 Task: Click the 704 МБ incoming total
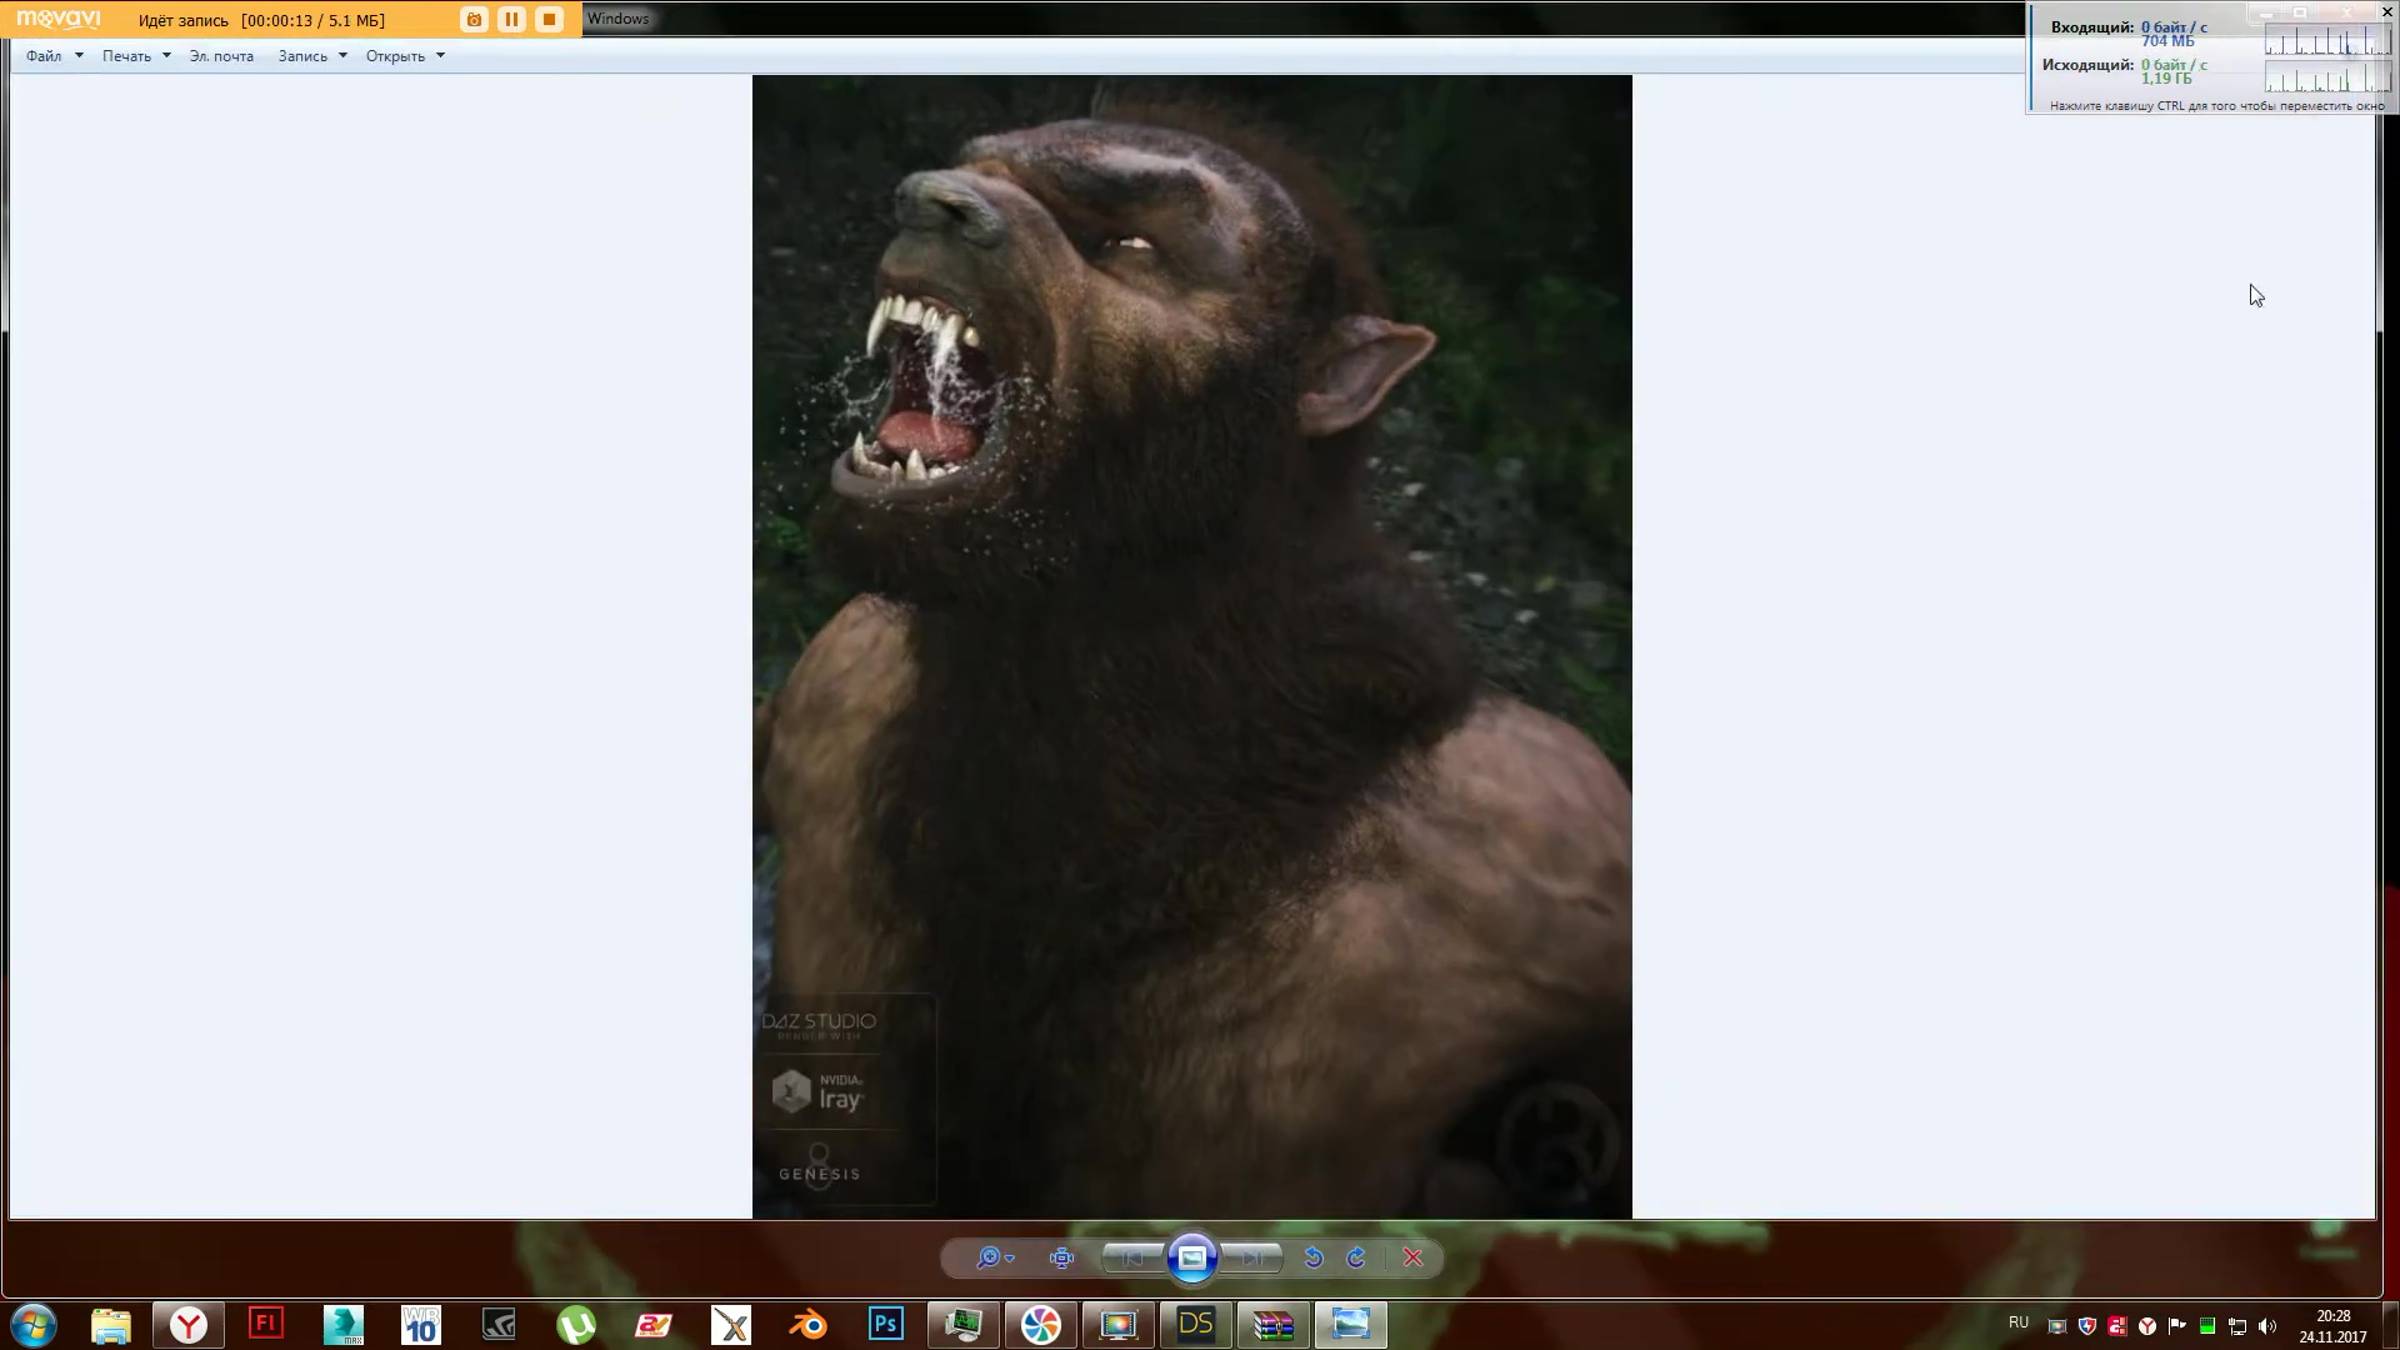pos(2167,41)
